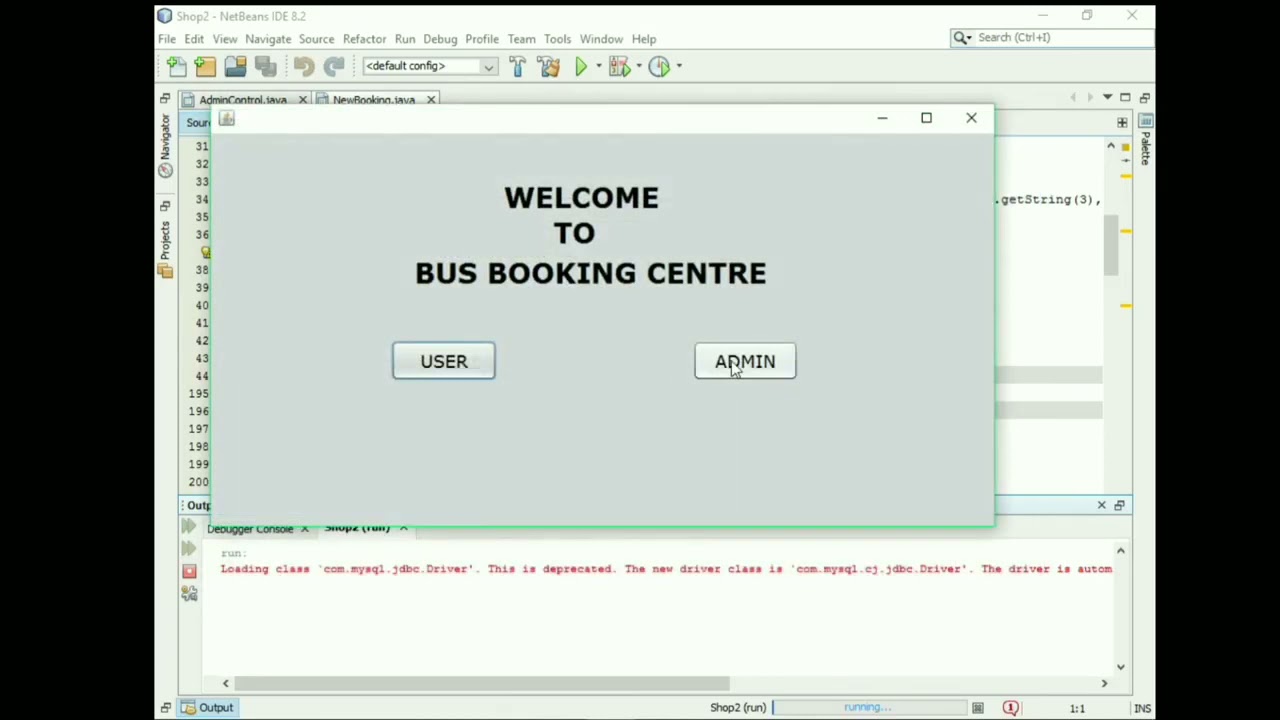The image size is (1280, 720).
Task: Click the Redo arrow icon
Action: (334, 66)
